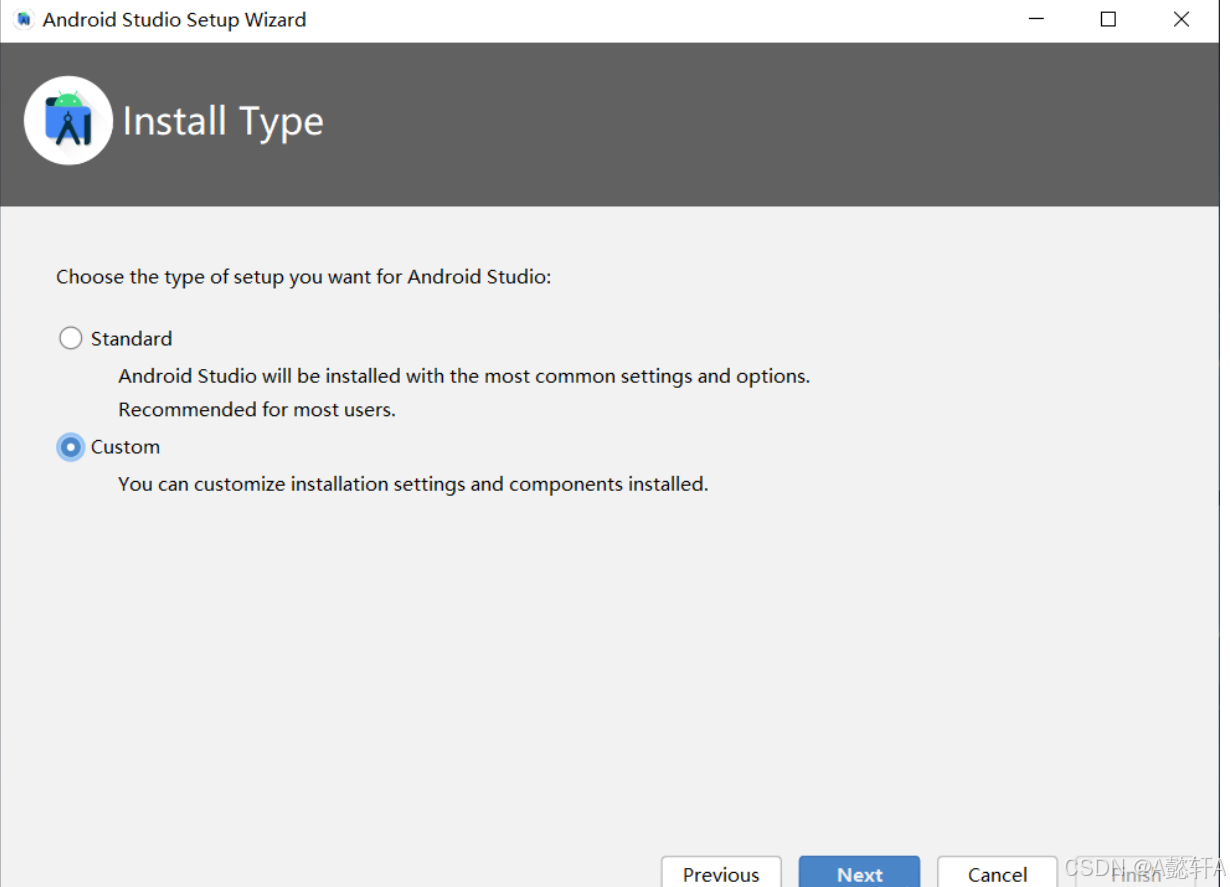Viewport: 1230px width, 887px height.
Task: Select the Custom install type radio button
Action: [x=70, y=447]
